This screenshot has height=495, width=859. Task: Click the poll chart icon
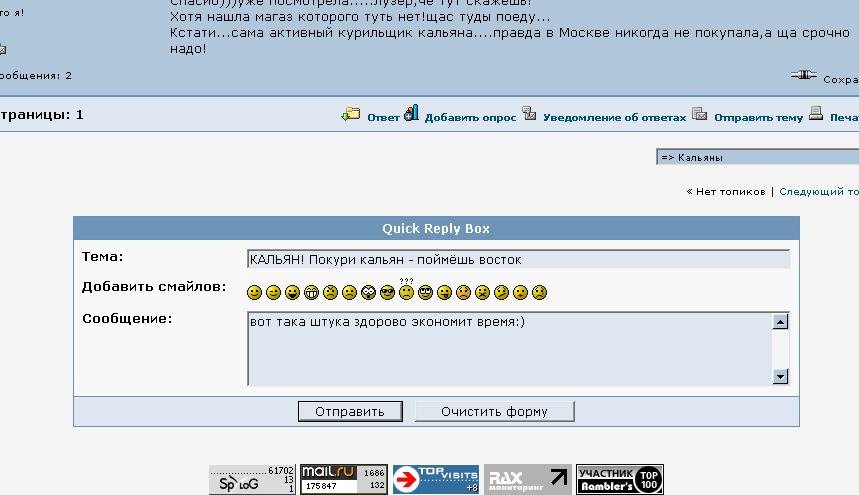point(411,114)
